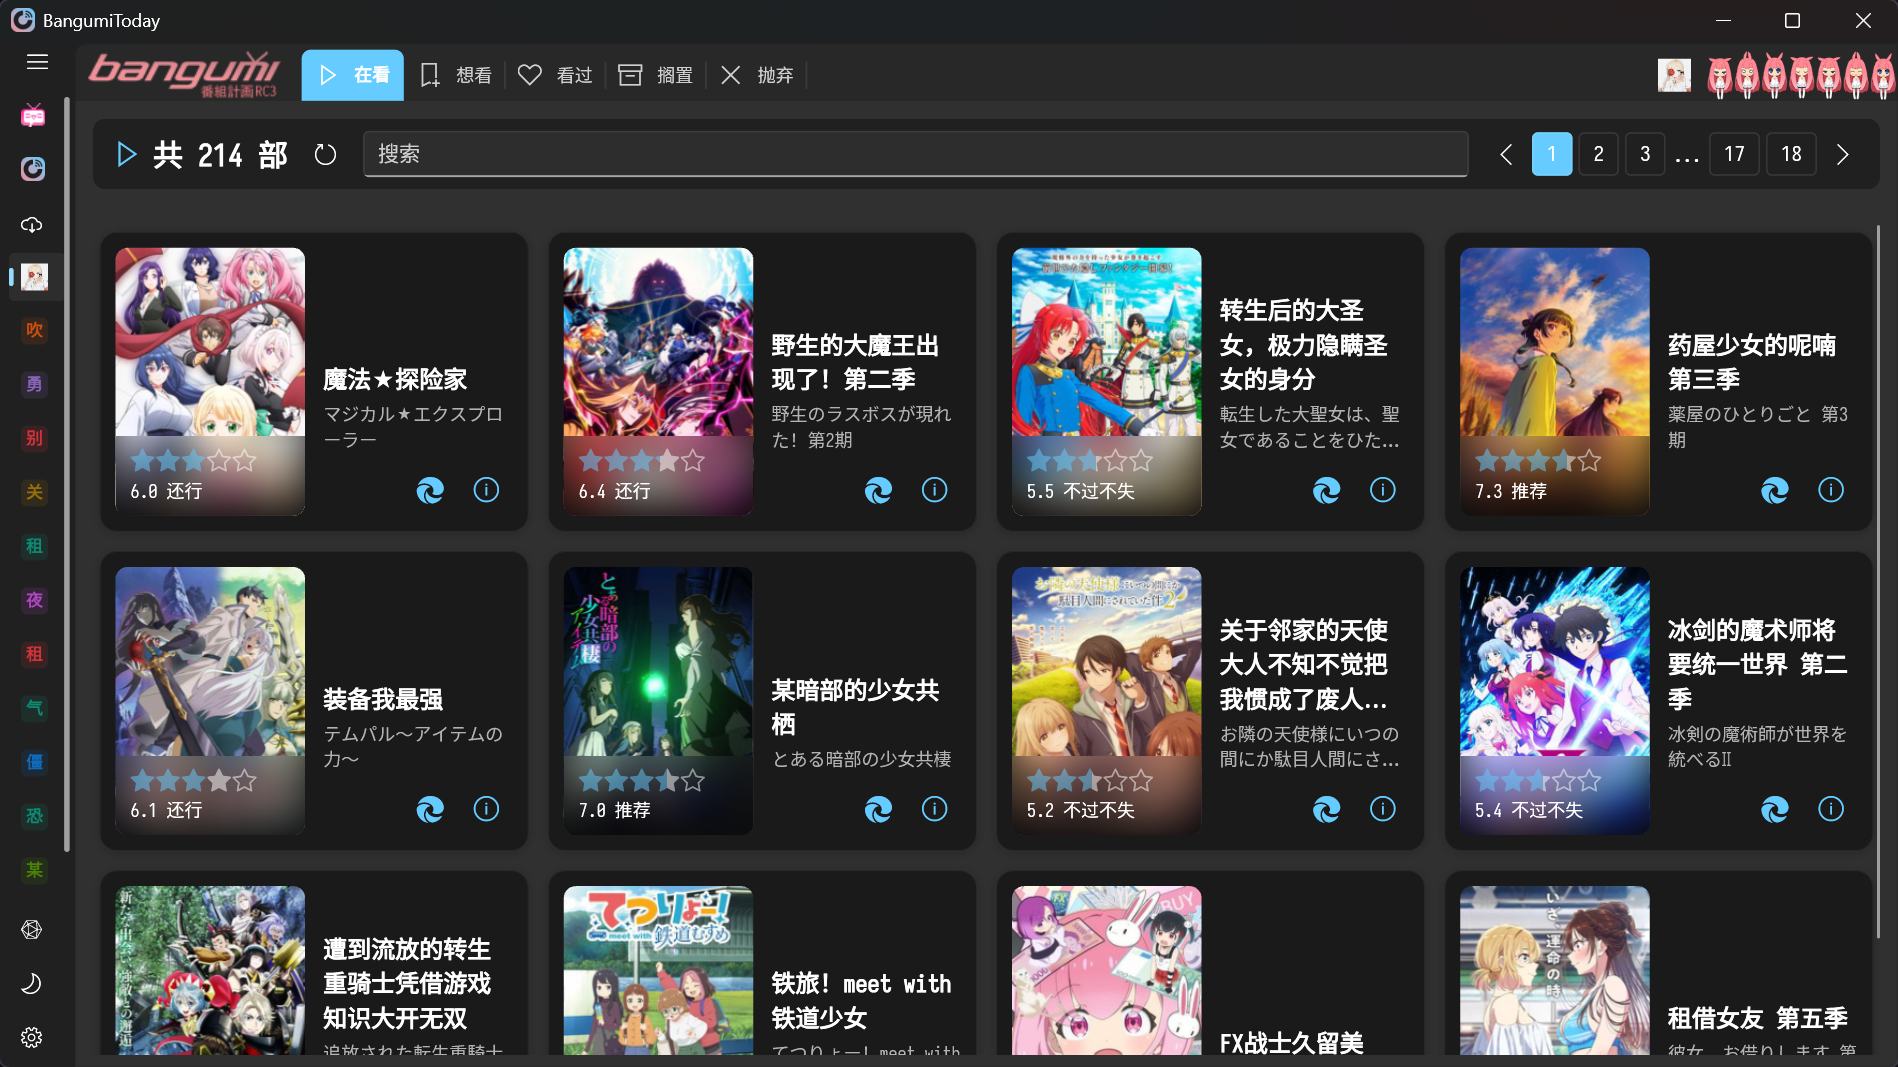Click main content vertical scrollbar
Screen dimensions: 1898x1067
(1877, 580)
